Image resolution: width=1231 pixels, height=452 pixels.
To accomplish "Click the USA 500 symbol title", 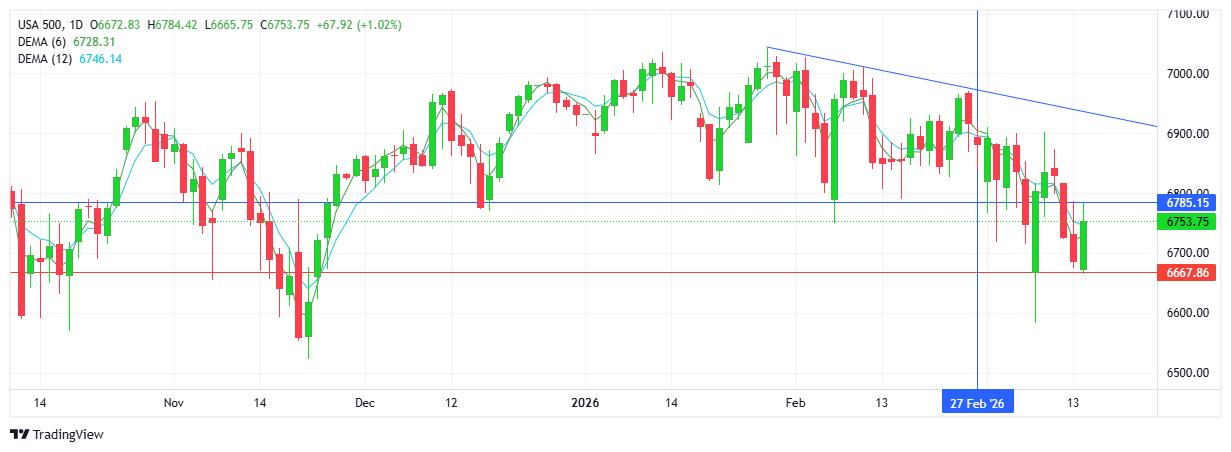I will pos(40,24).
